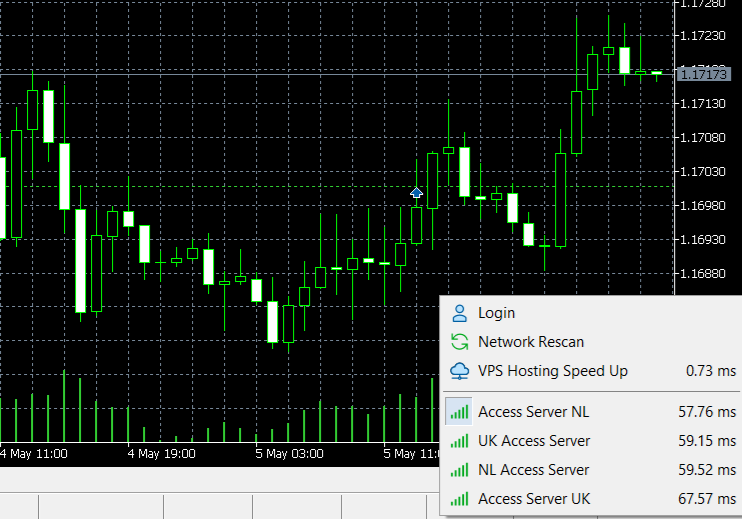Click the 67.57 ms ping value

(x=707, y=499)
